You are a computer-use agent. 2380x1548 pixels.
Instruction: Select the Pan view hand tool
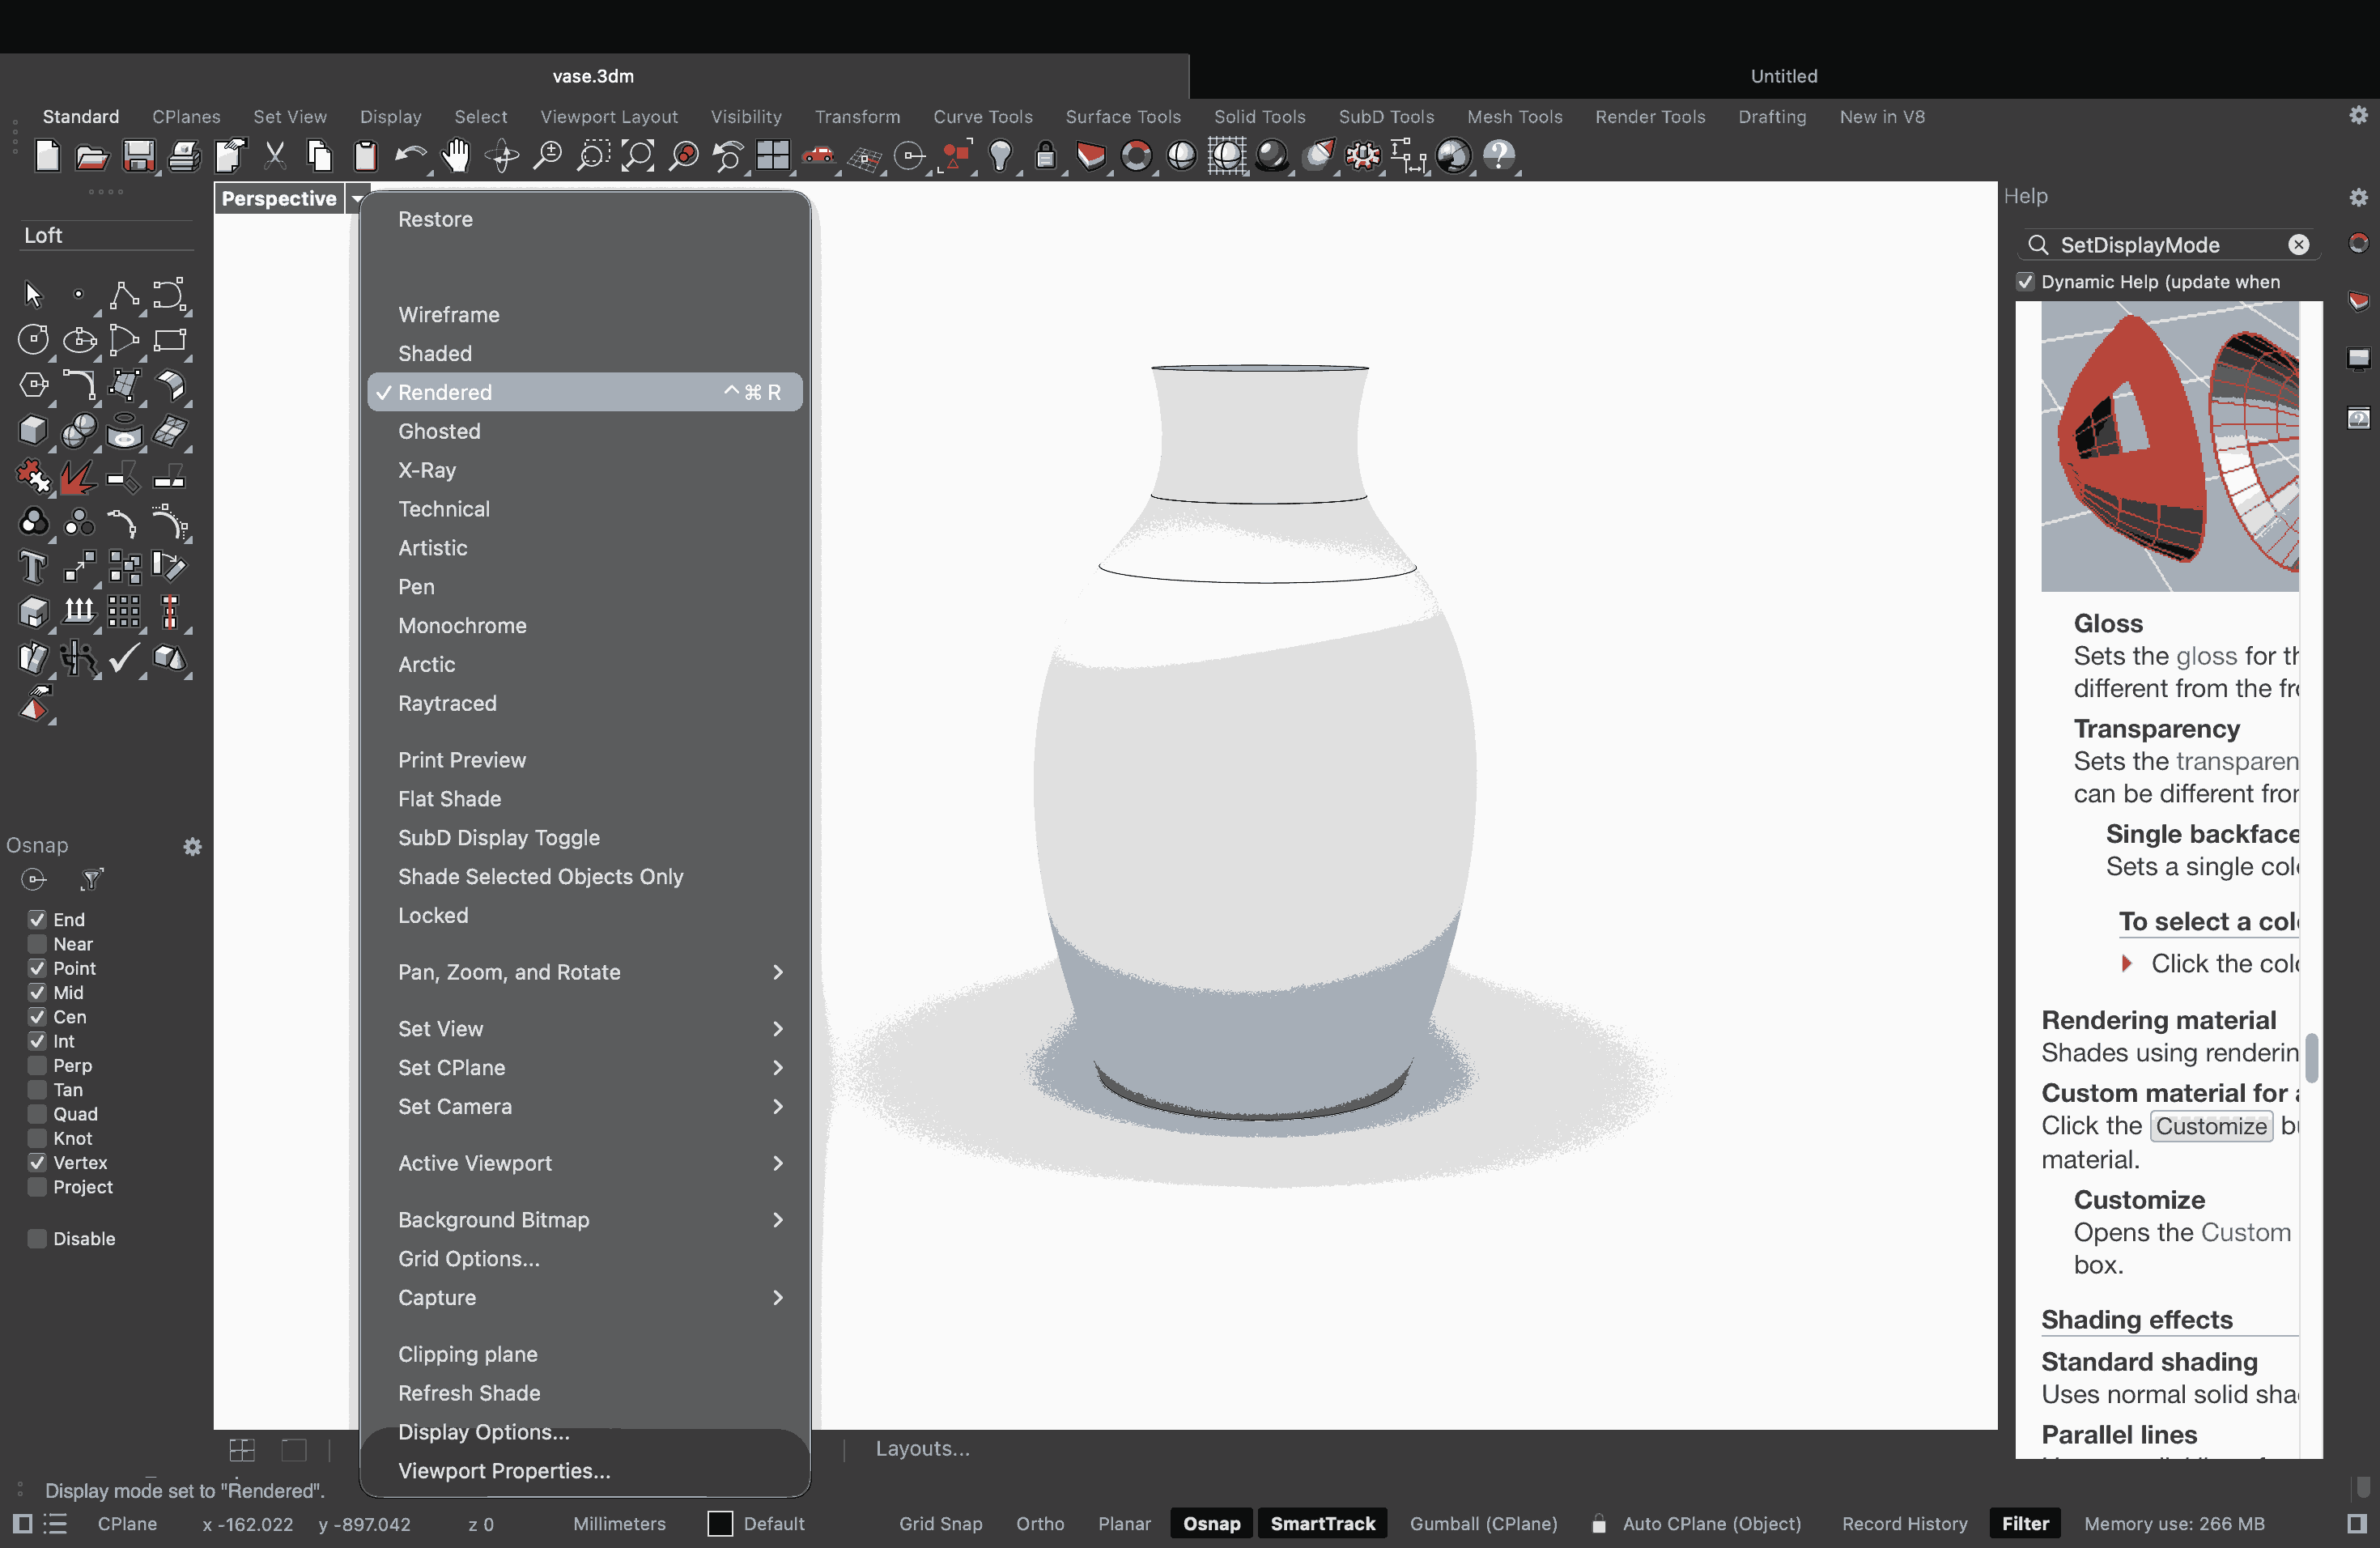(456, 156)
